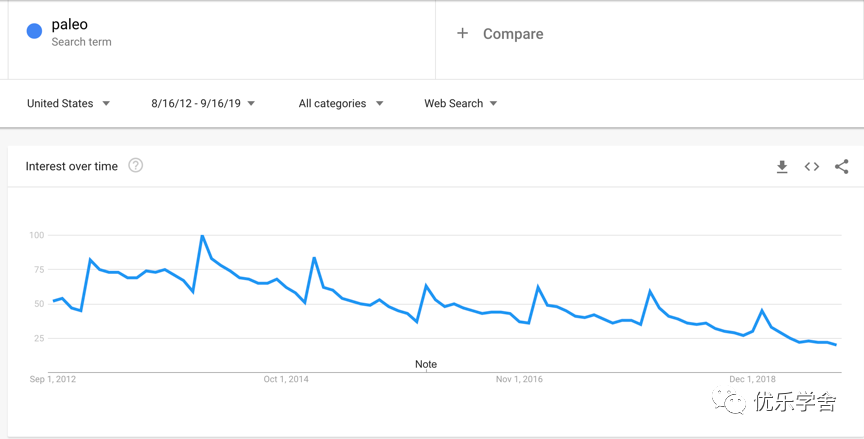This screenshot has width=864, height=439.
Task: Share the Interest over time chart
Action: click(842, 167)
